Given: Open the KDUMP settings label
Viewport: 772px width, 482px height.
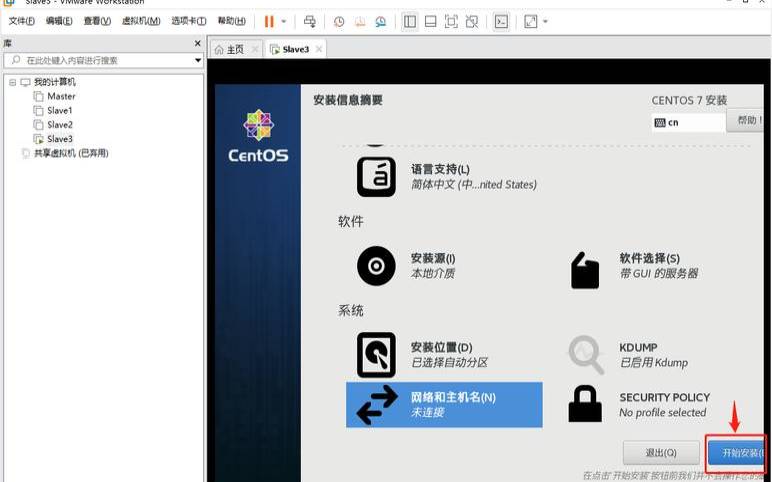Looking at the screenshot, I should 638,348.
